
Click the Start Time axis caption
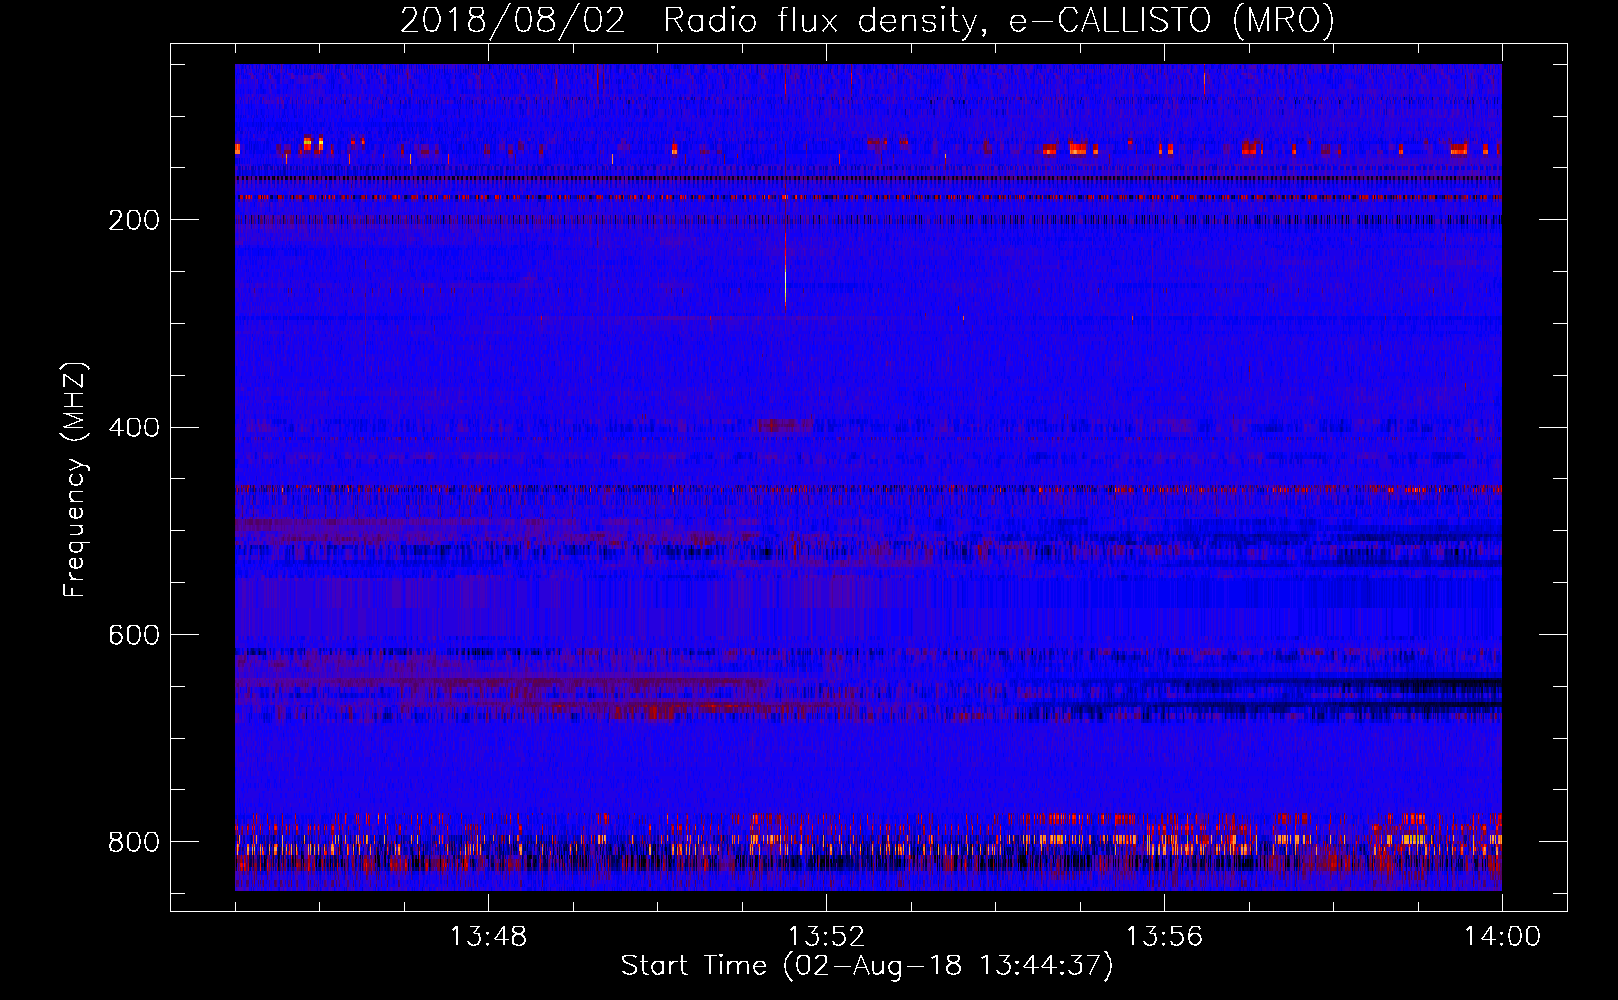867,966
